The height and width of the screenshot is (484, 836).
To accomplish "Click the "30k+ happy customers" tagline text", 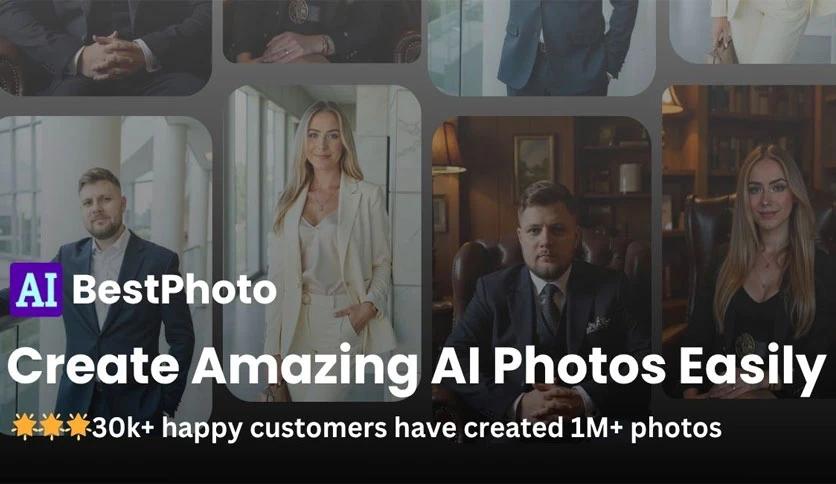I will [x=240, y=428].
